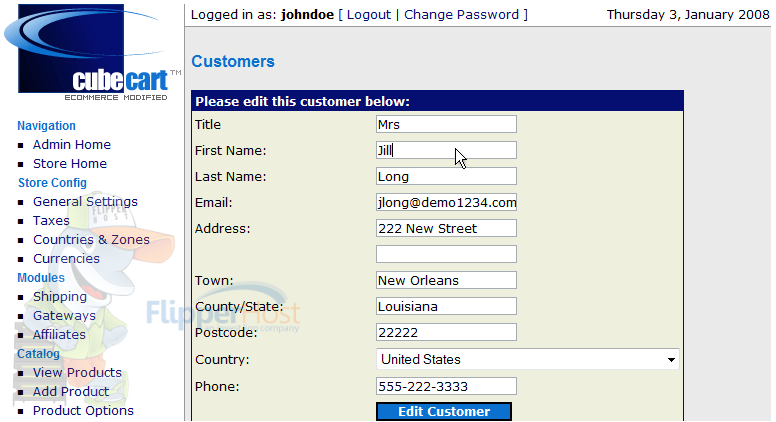
Task: Open the Country dropdown arrow
Action: tap(671, 360)
